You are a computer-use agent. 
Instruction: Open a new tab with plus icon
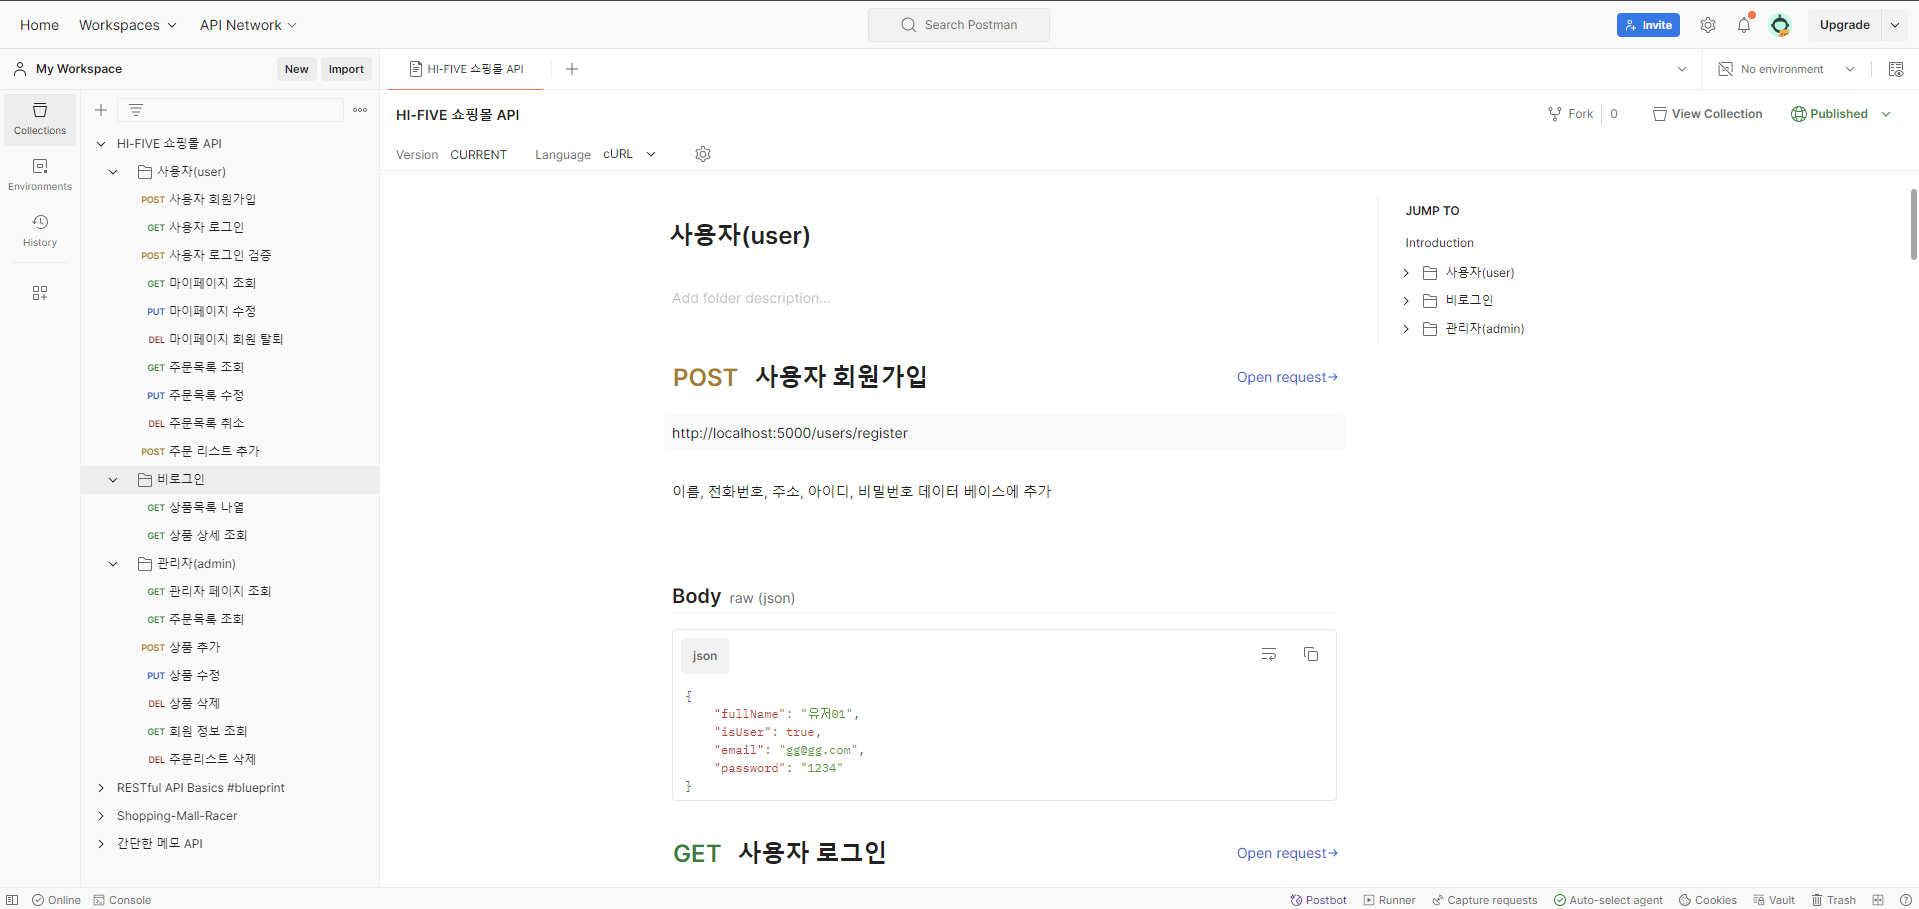[572, 69]
